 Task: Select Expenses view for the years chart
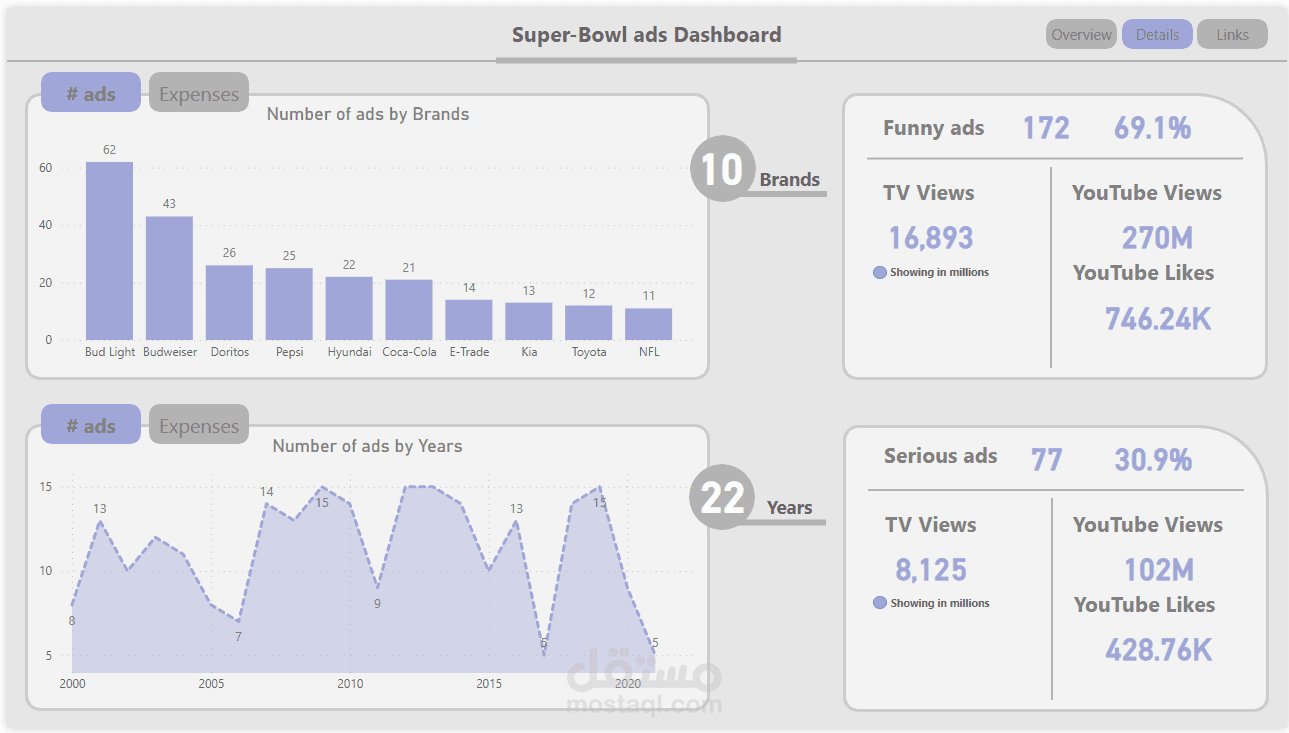[198, 424]
